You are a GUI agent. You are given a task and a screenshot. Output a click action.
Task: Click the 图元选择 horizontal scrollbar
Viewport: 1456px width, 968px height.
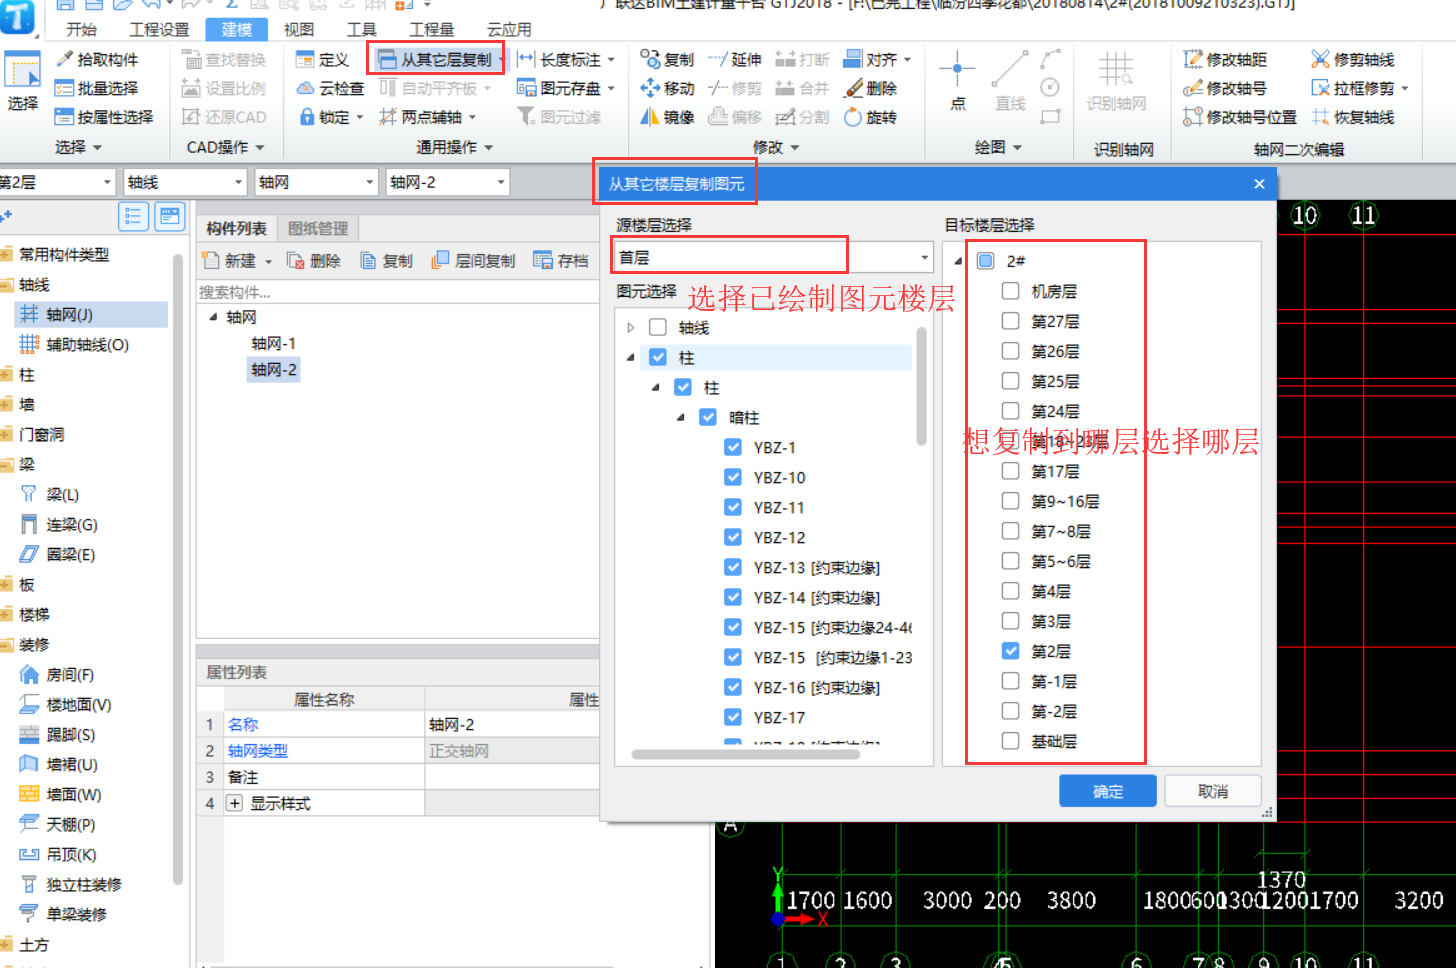click(745, 754)
